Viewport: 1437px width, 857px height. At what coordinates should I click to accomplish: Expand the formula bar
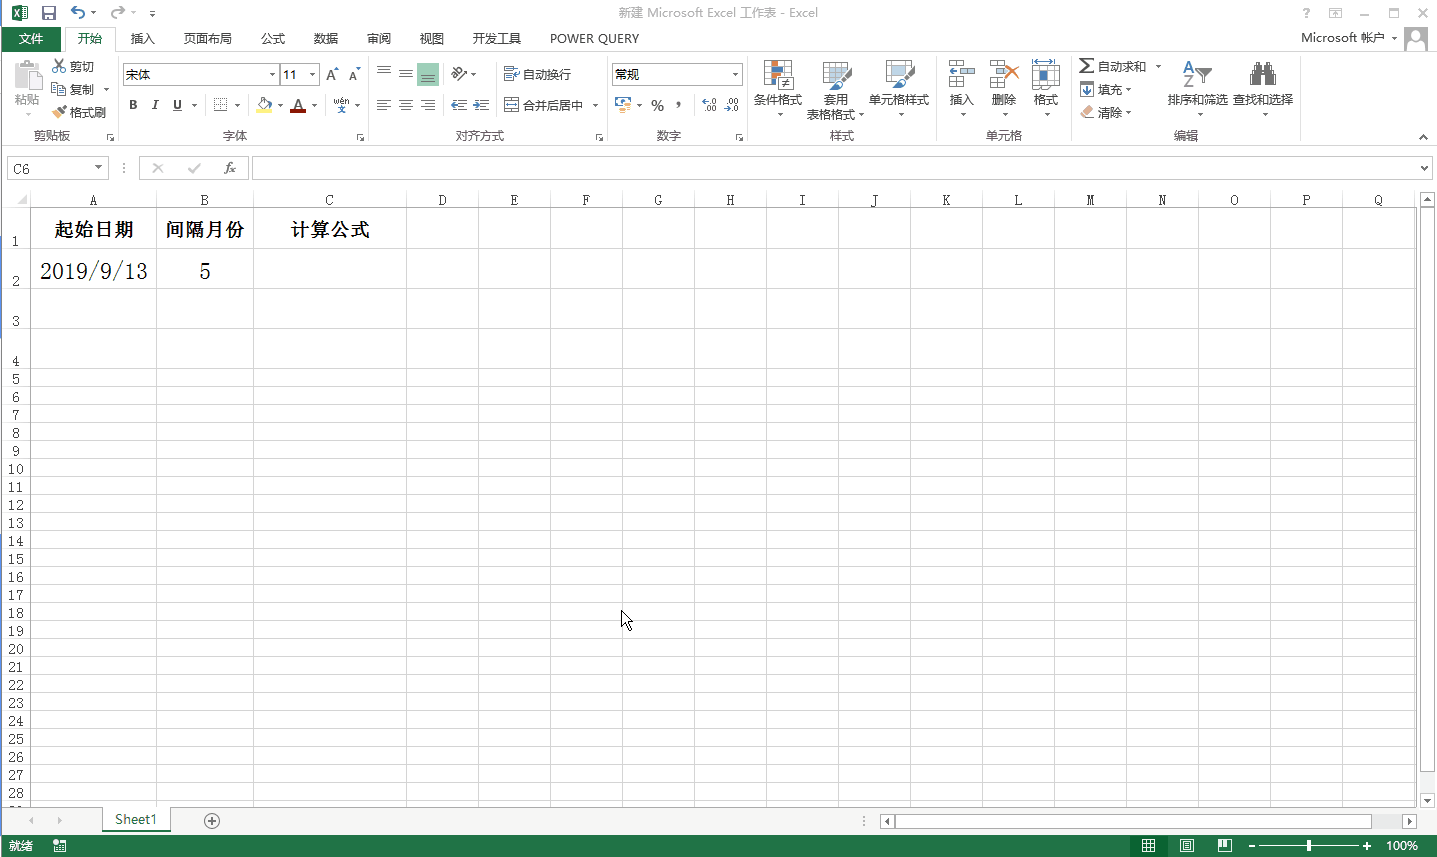click(x=1425, y=168)
